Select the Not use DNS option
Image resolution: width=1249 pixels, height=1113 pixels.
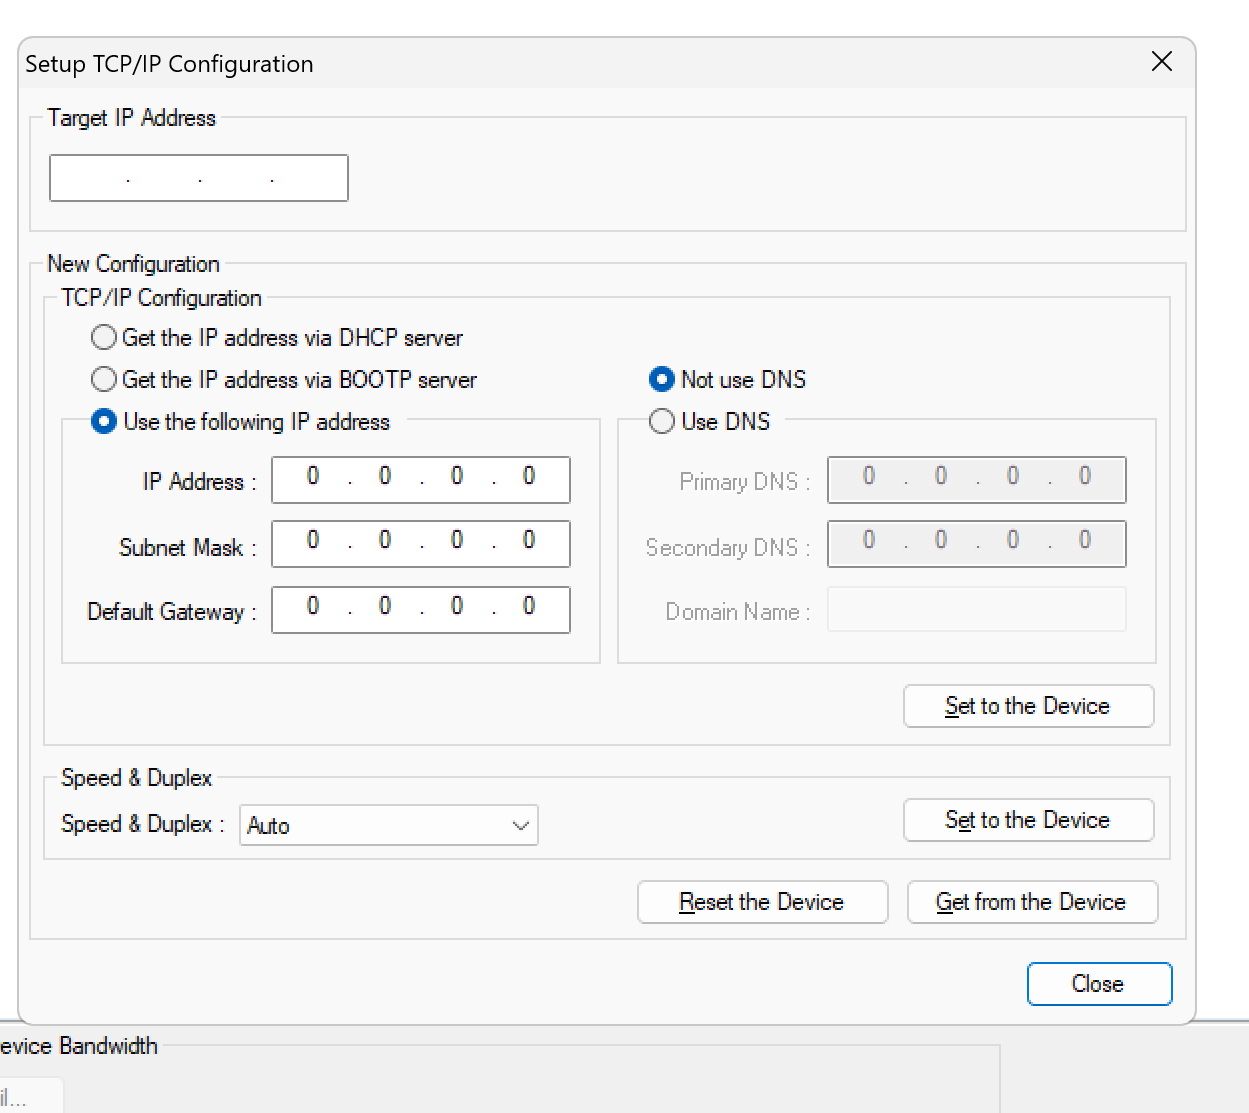tap(661, 380)
